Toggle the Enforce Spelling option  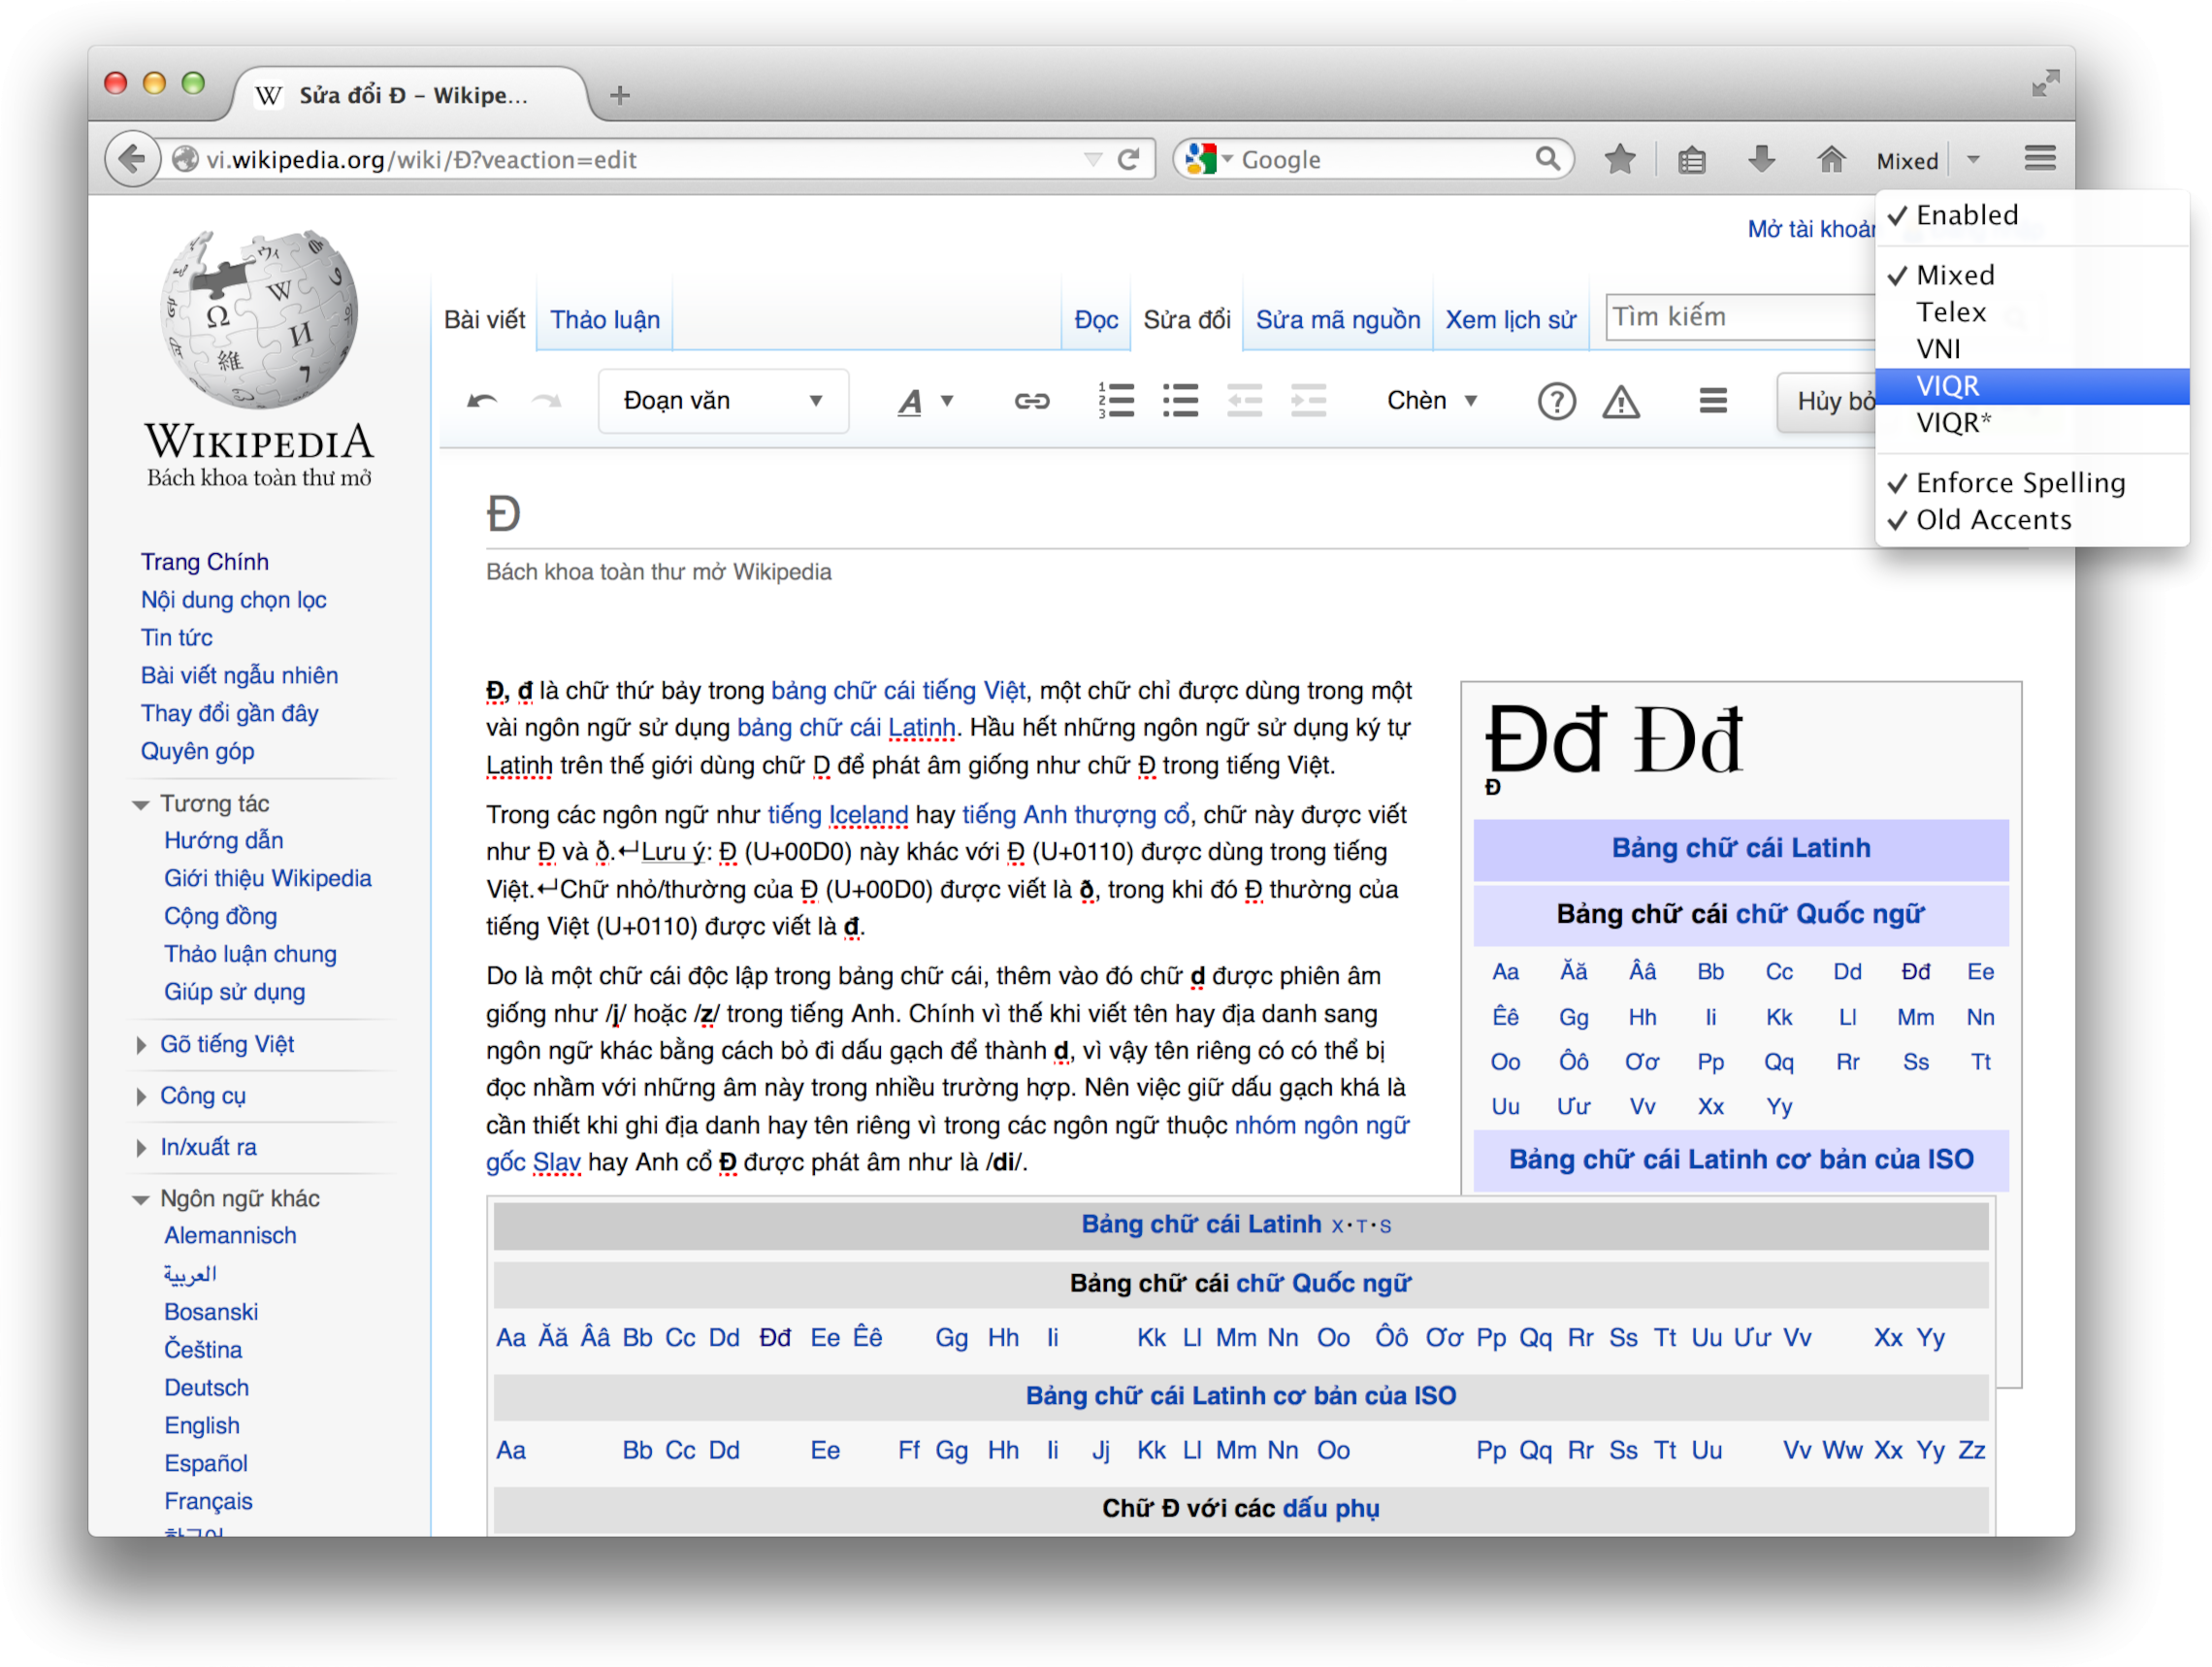click(2021, 479)
